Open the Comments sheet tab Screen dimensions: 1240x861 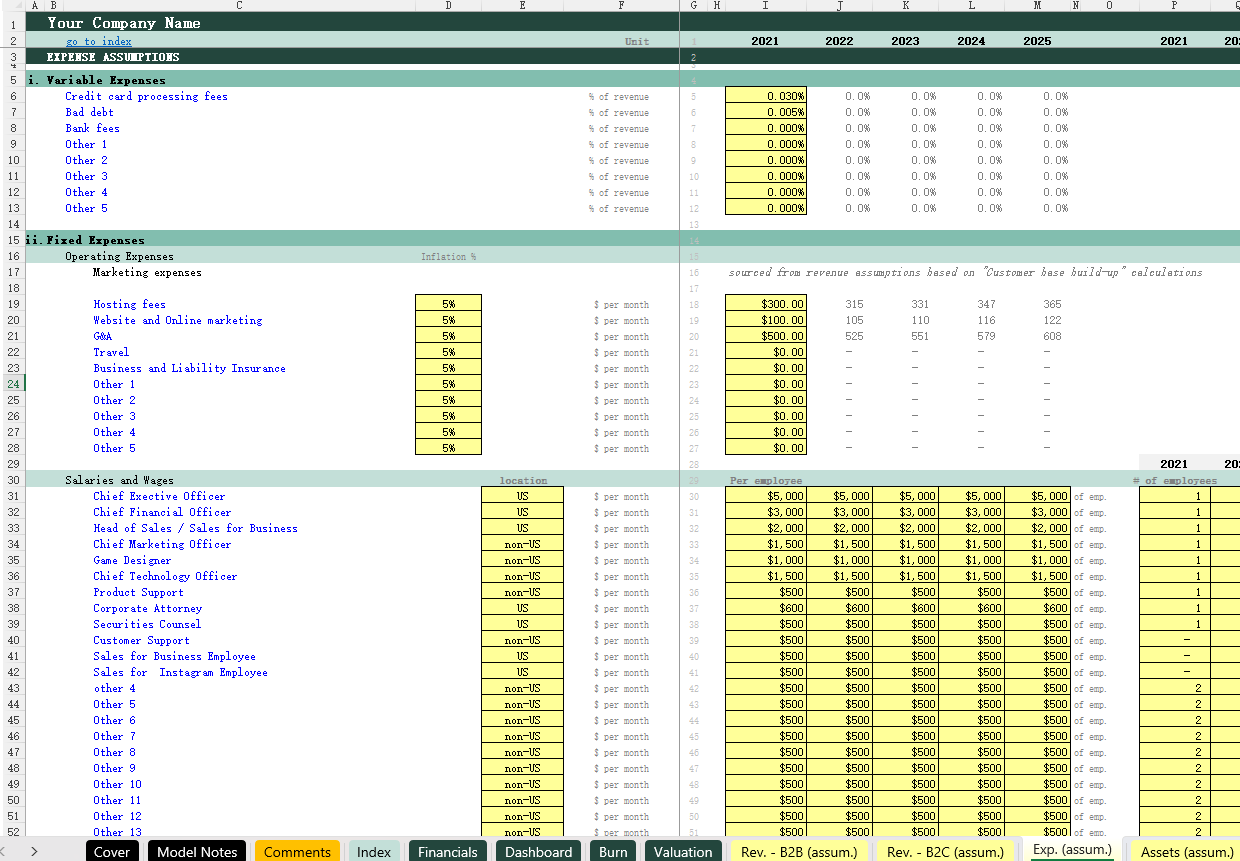tap(297, 851)
